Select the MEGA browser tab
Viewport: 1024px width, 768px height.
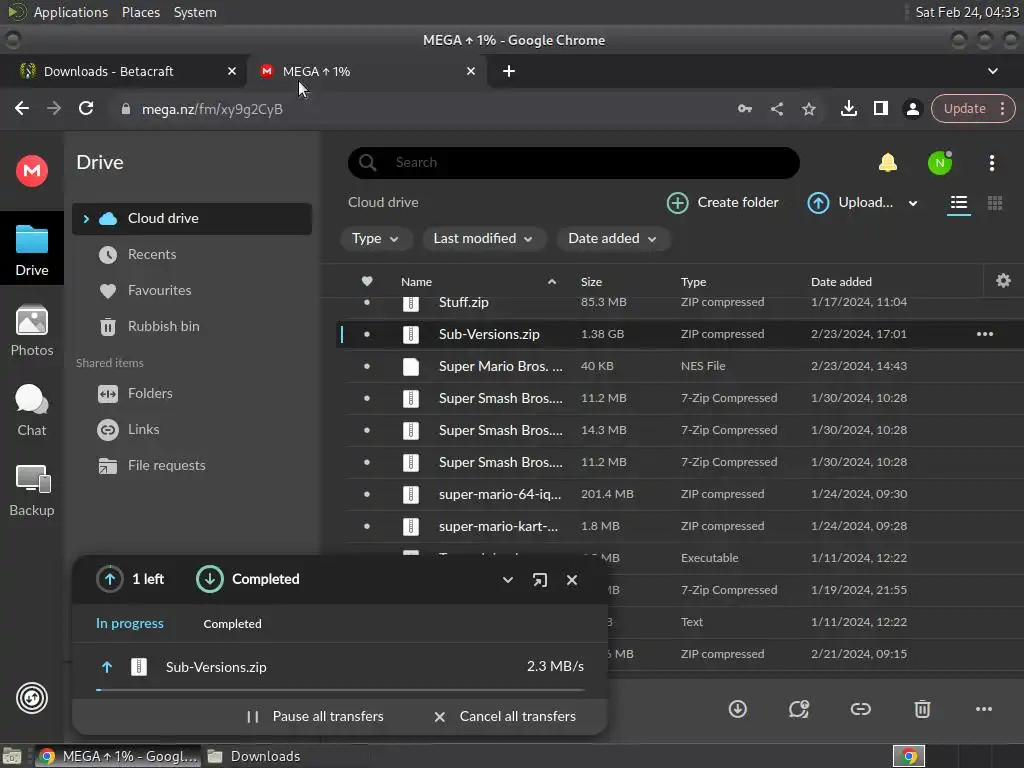coord(367,71)
